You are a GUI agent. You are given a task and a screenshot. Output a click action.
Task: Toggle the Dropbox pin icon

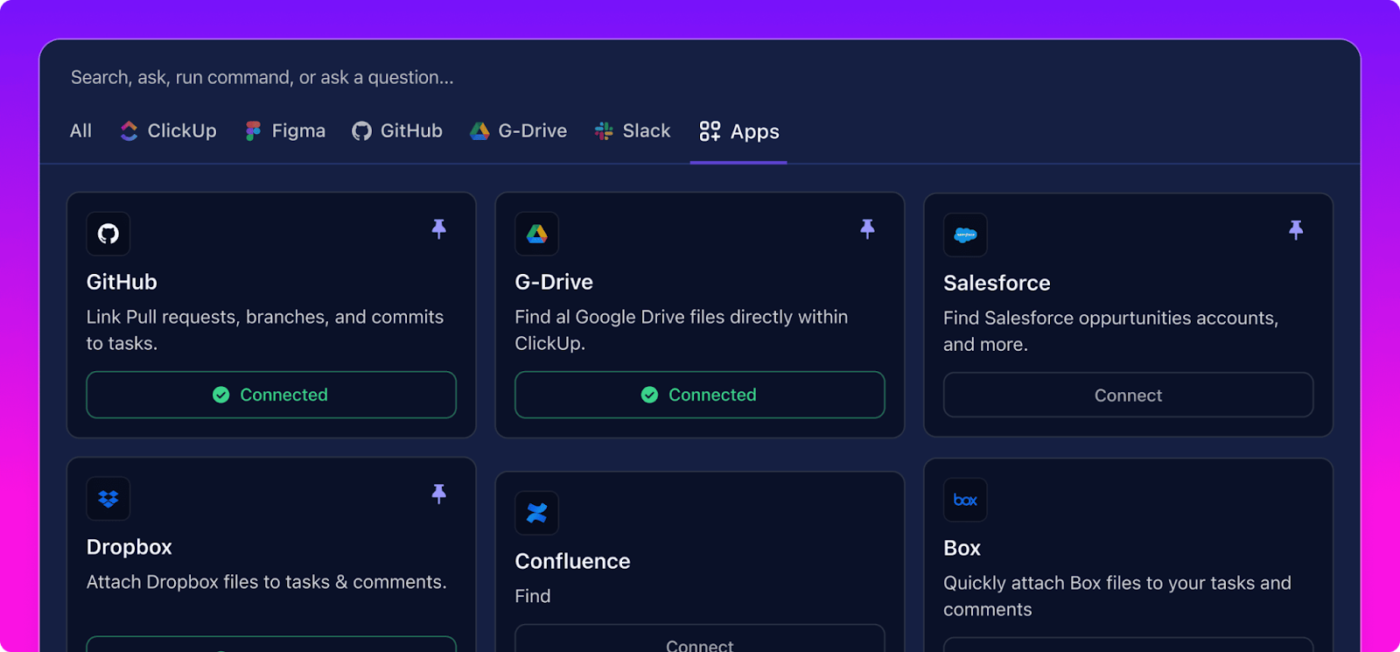438,493
